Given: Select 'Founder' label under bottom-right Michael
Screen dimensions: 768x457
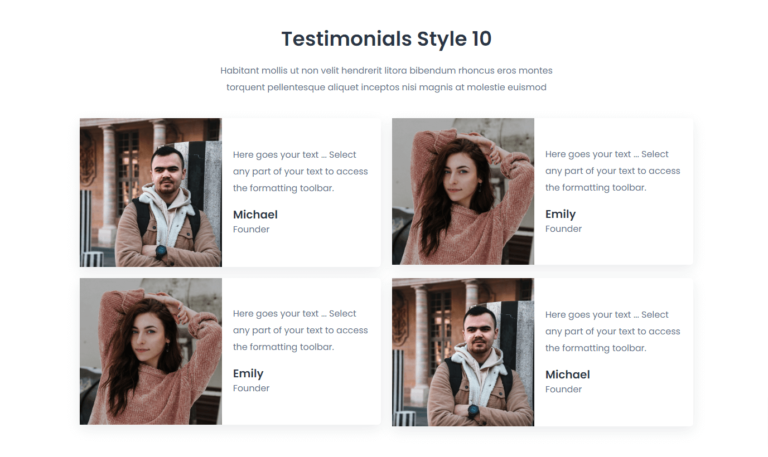Looking at the screenshot, I should pyautogui.click(x=563, y=389).
